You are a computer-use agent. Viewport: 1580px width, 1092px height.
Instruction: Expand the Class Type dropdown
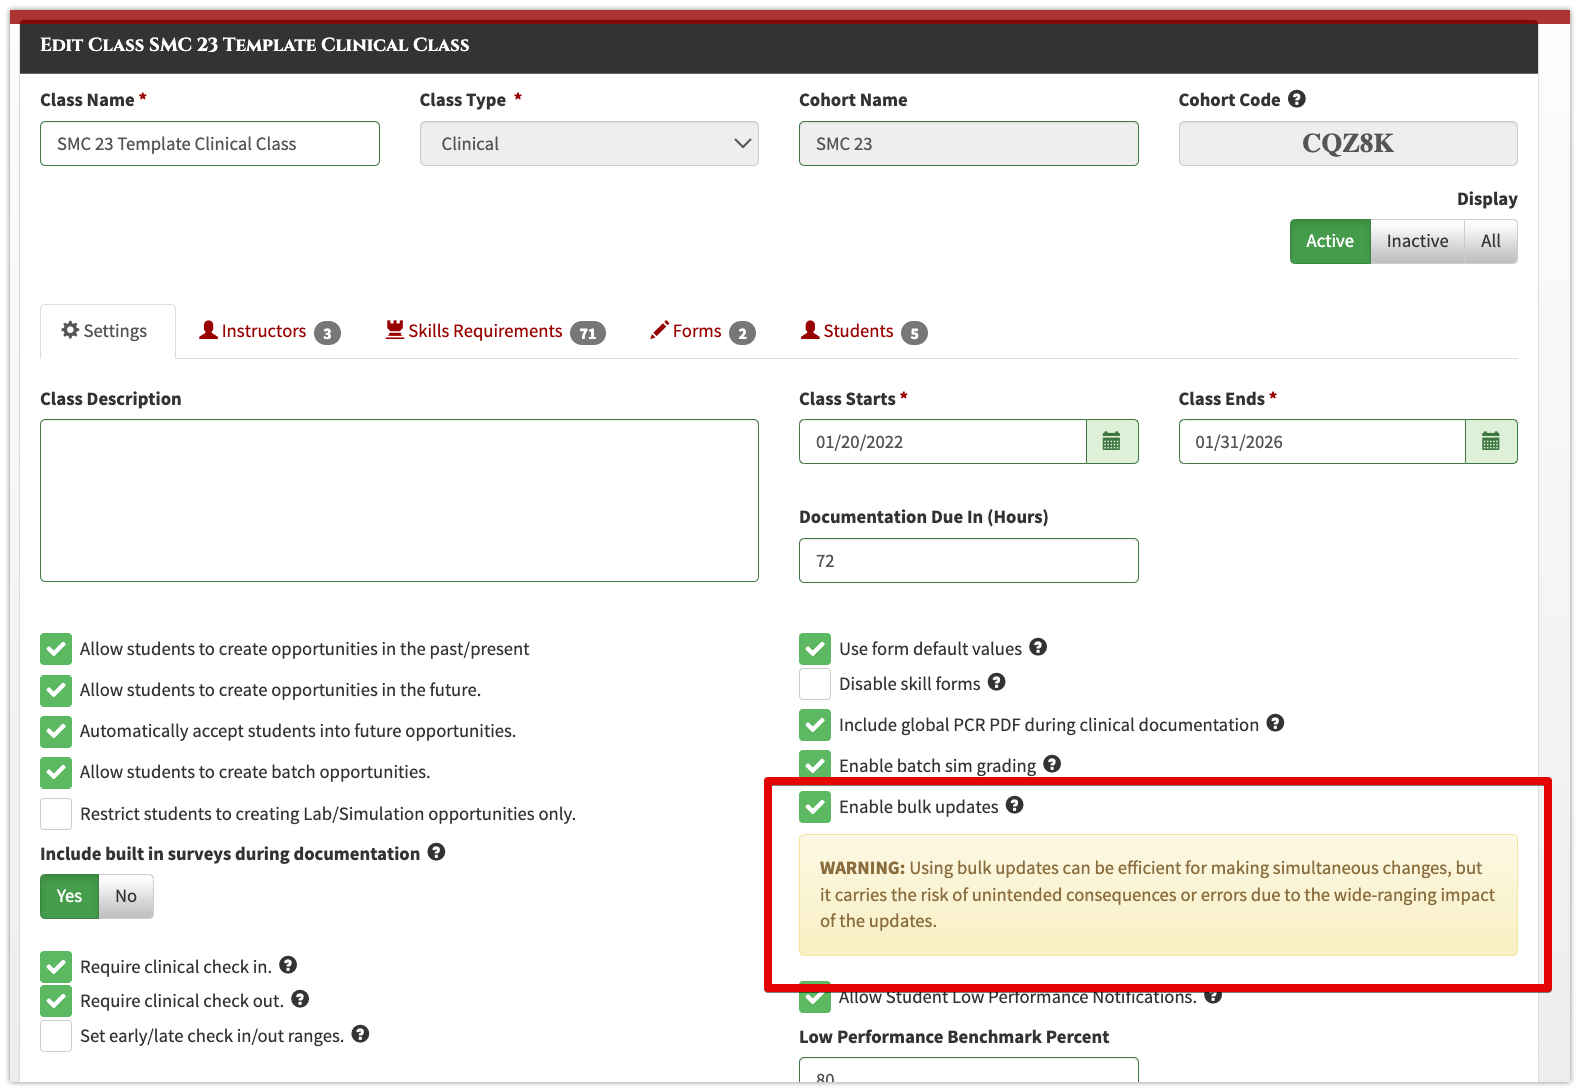[589, 144]
